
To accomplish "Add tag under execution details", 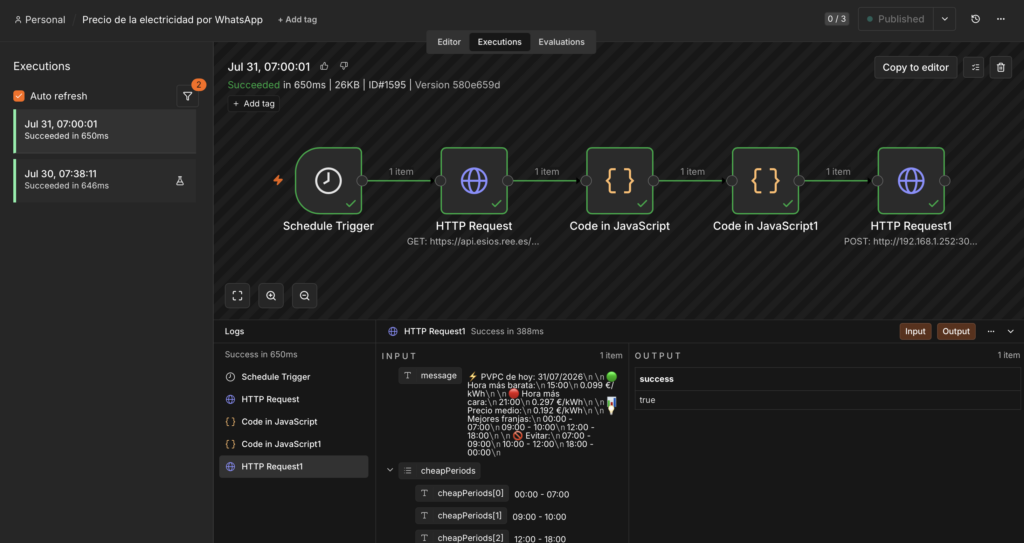I will (254, 103).
